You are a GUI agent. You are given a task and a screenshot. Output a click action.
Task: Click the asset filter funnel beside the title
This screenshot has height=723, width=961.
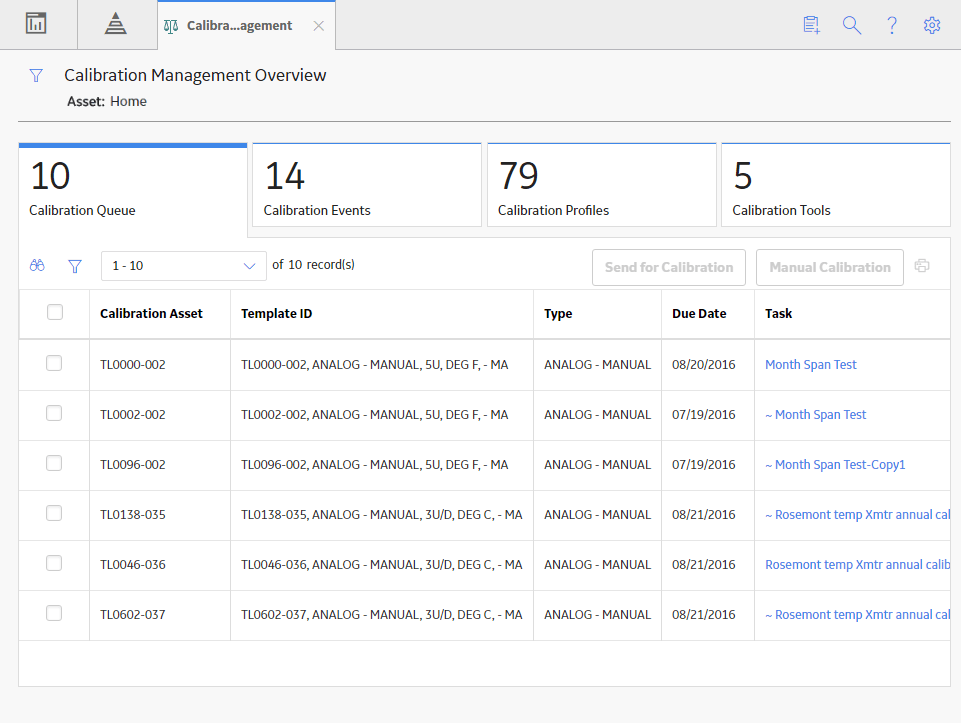click(x=36, y=75)
